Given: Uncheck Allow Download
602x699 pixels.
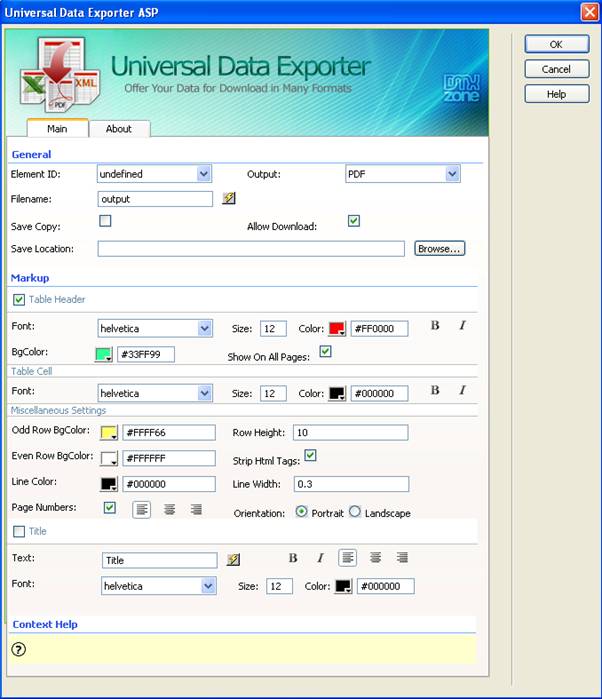Looking at the screenshot, I should (354, 221).
